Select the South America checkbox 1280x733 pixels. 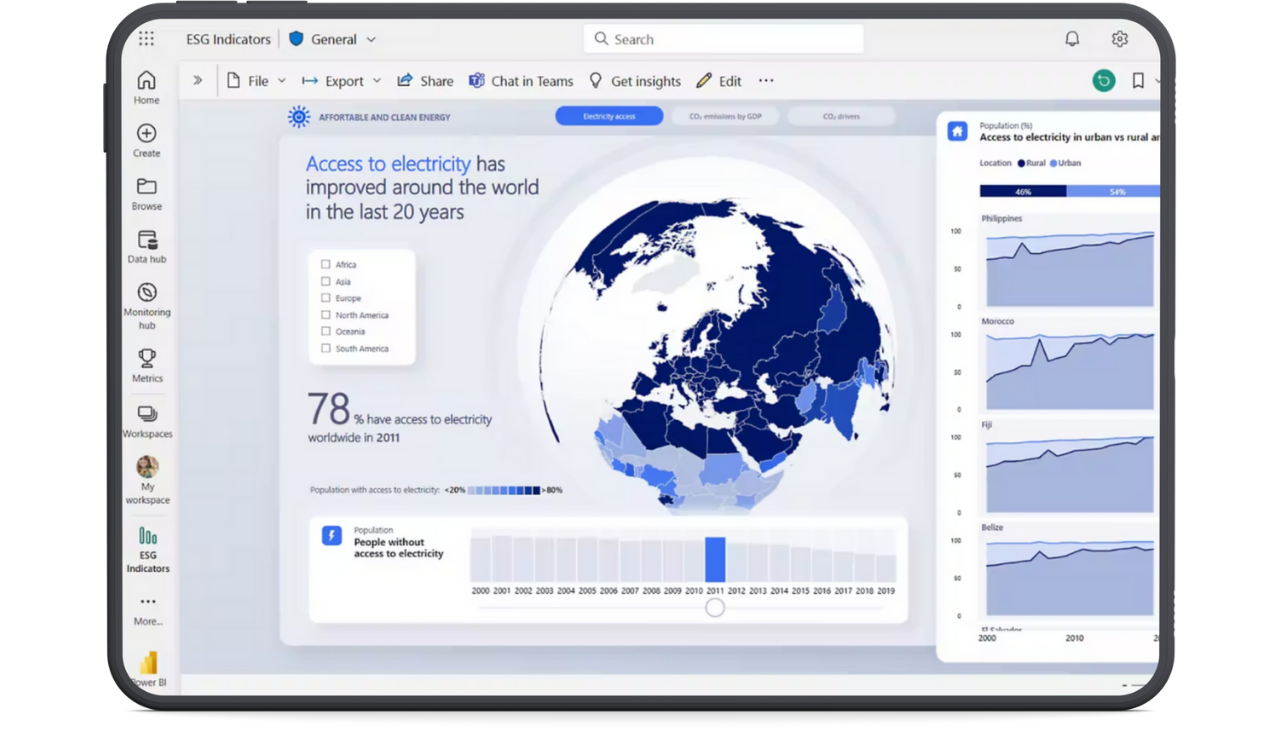[x=324, y=348]
